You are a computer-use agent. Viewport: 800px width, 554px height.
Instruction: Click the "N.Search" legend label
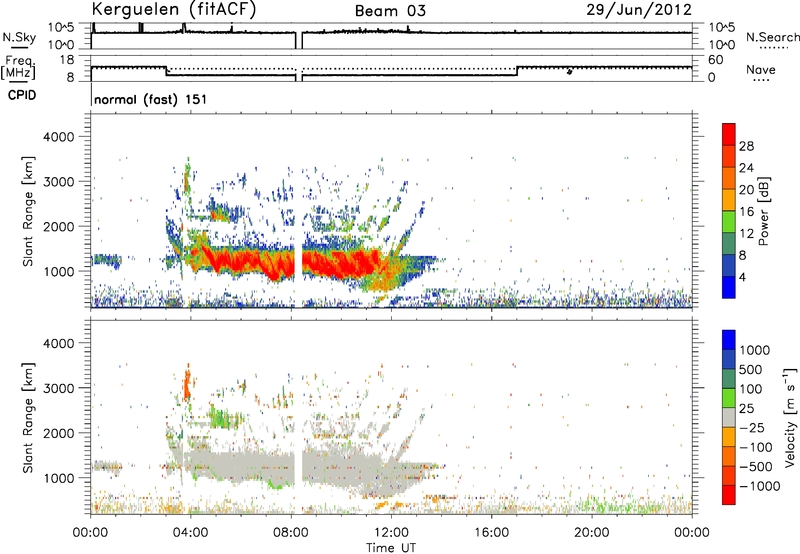click(x=772, y=37)
